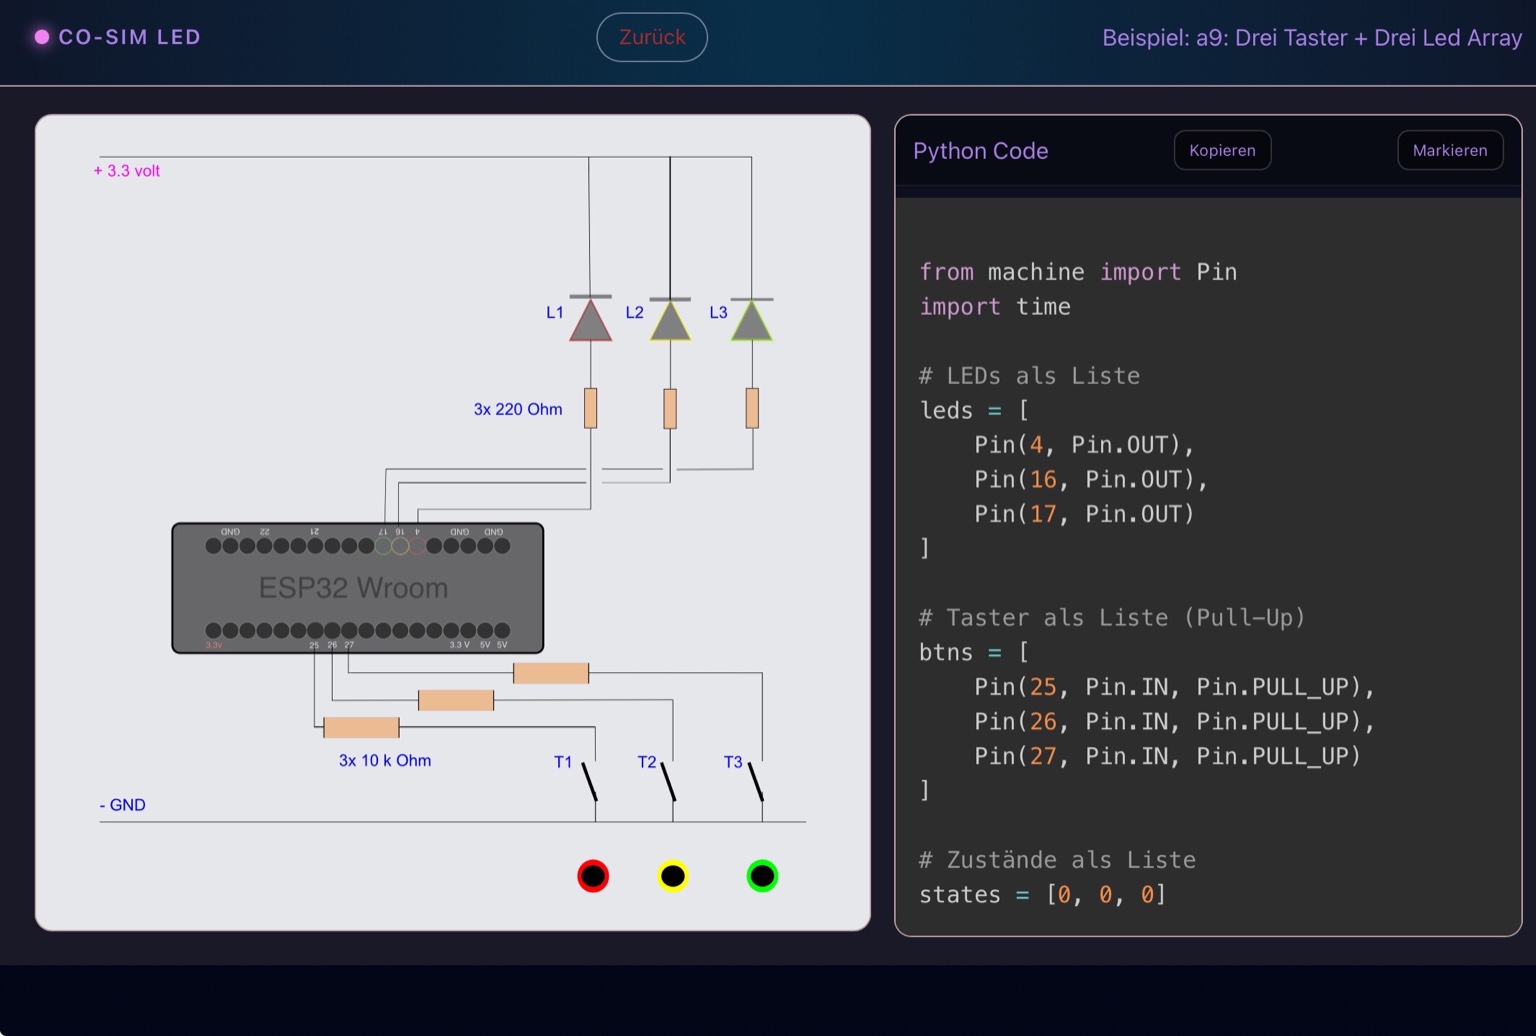Click the states list line in code

tap(1041, 894)
